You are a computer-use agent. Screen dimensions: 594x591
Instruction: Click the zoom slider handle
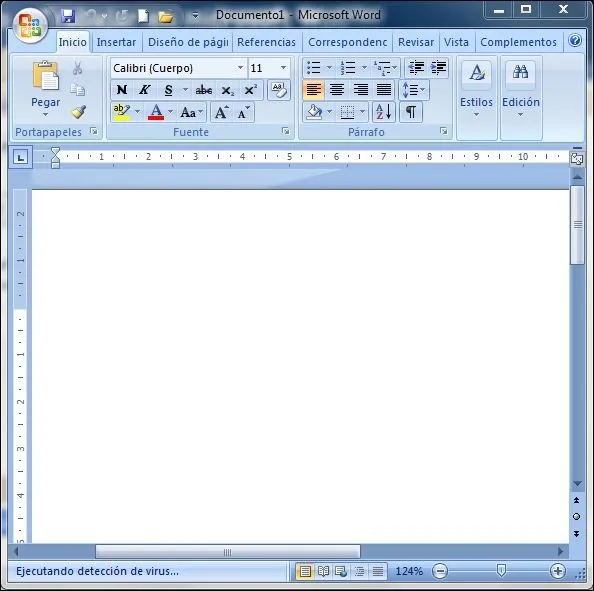coord(501,570)
